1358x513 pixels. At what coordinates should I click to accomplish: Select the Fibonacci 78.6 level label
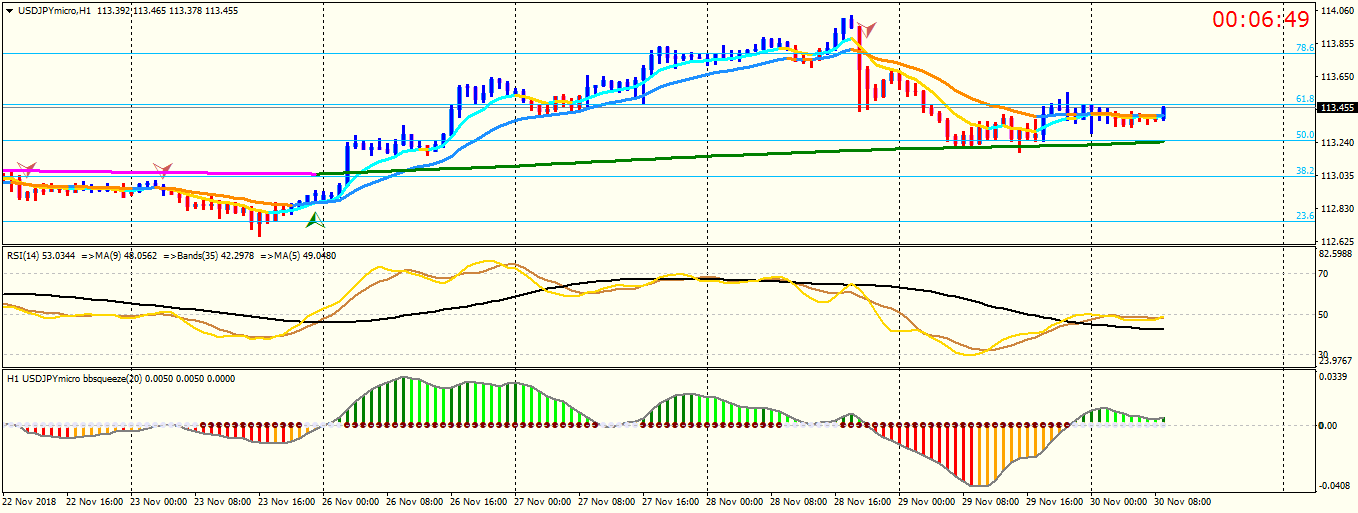coord(1305,47)
